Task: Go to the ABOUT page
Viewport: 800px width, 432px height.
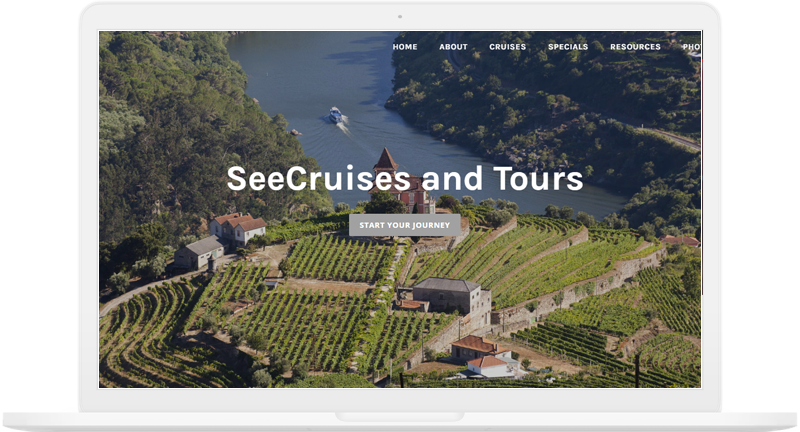Action: pyautogui.click(x=453, y=46)
